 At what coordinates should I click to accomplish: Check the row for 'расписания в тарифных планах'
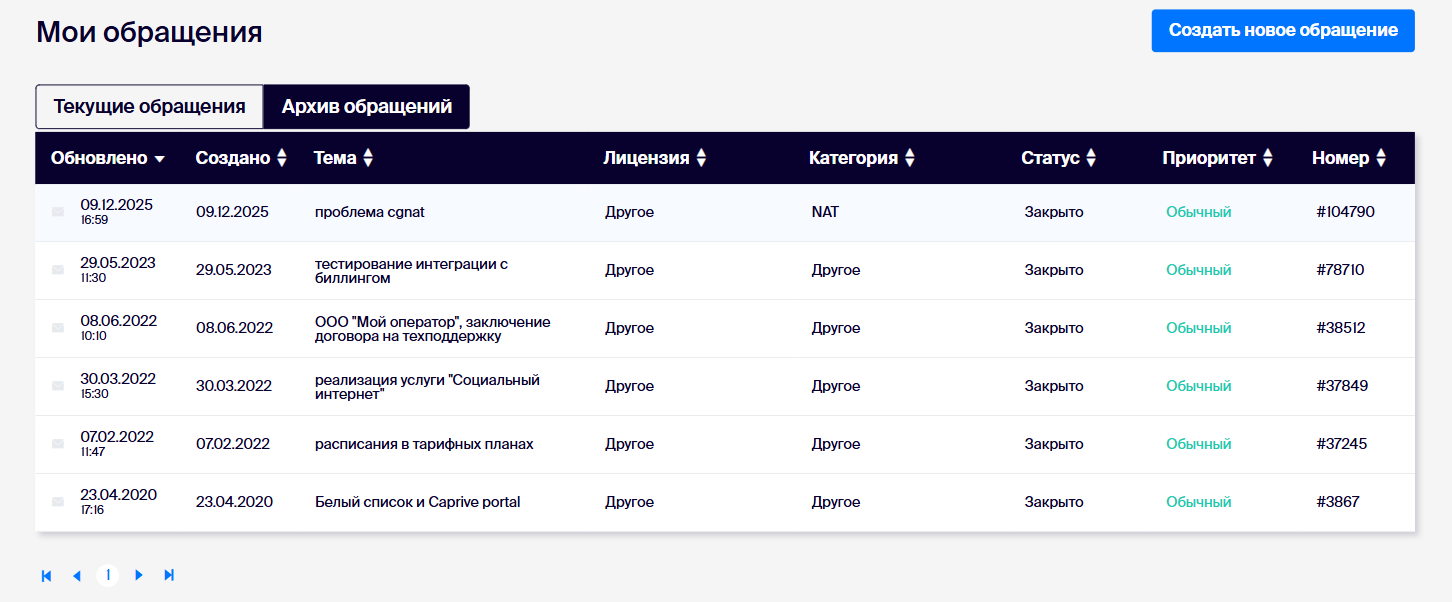pyautogui.click(x=57, y=444)
